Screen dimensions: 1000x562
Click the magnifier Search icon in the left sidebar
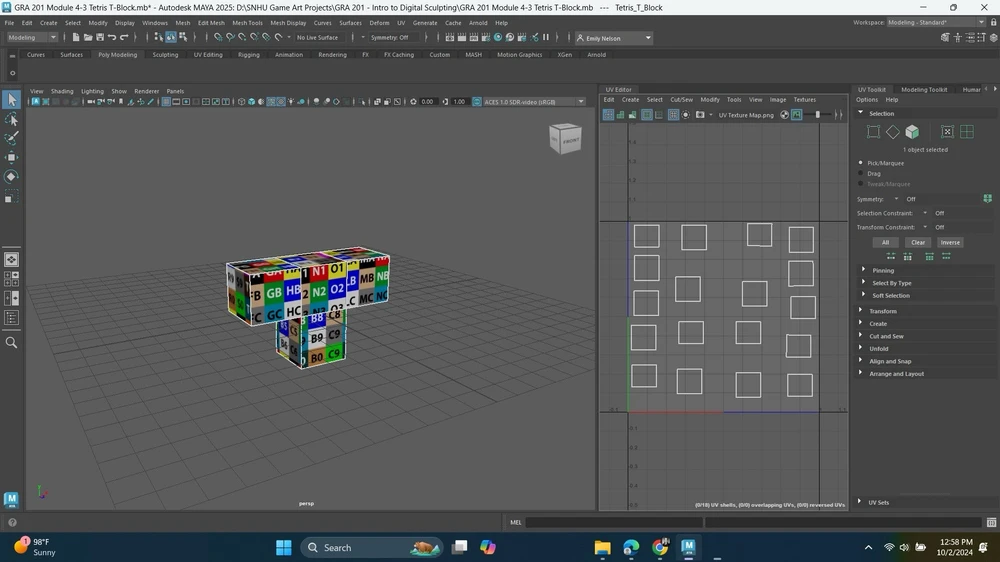tap(11, 343)
